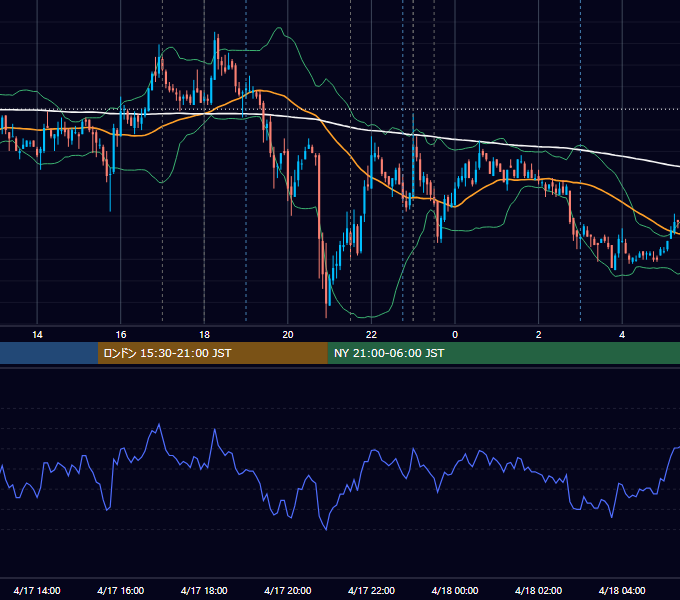Click the 4/18 04:00 date label
The width and height of the screenshot is (680, 600).
[x=622, y=590]
